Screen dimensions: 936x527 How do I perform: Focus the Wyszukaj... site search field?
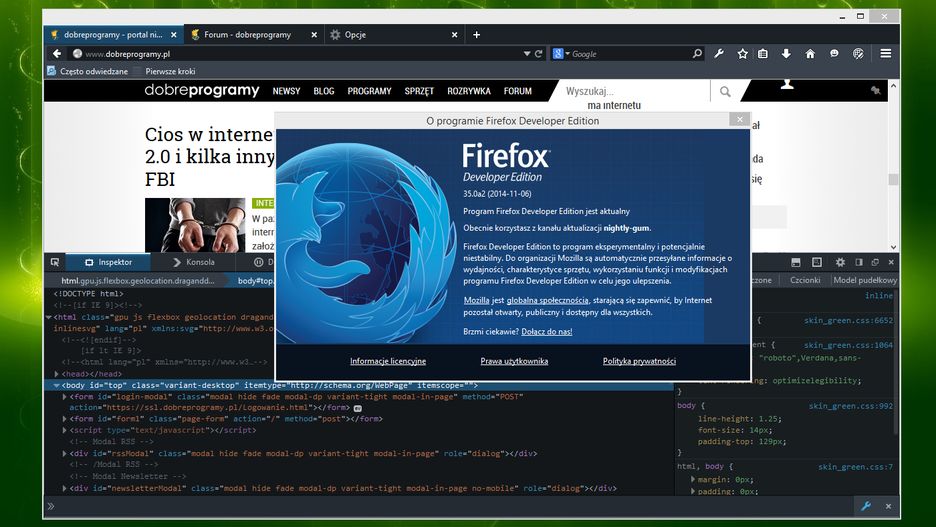pyautogui.click(x=634, y=91)
